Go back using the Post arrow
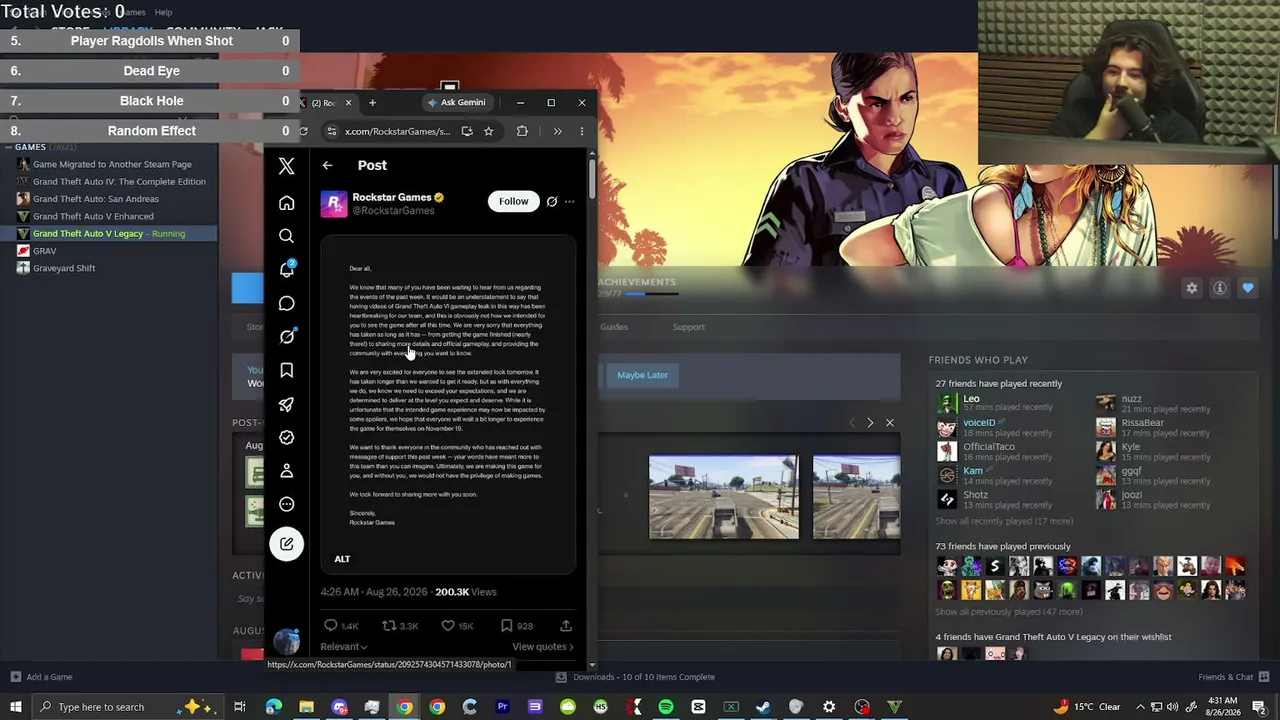The width and height of the screenshot is (1280, 720). click(x=327, y=165)
